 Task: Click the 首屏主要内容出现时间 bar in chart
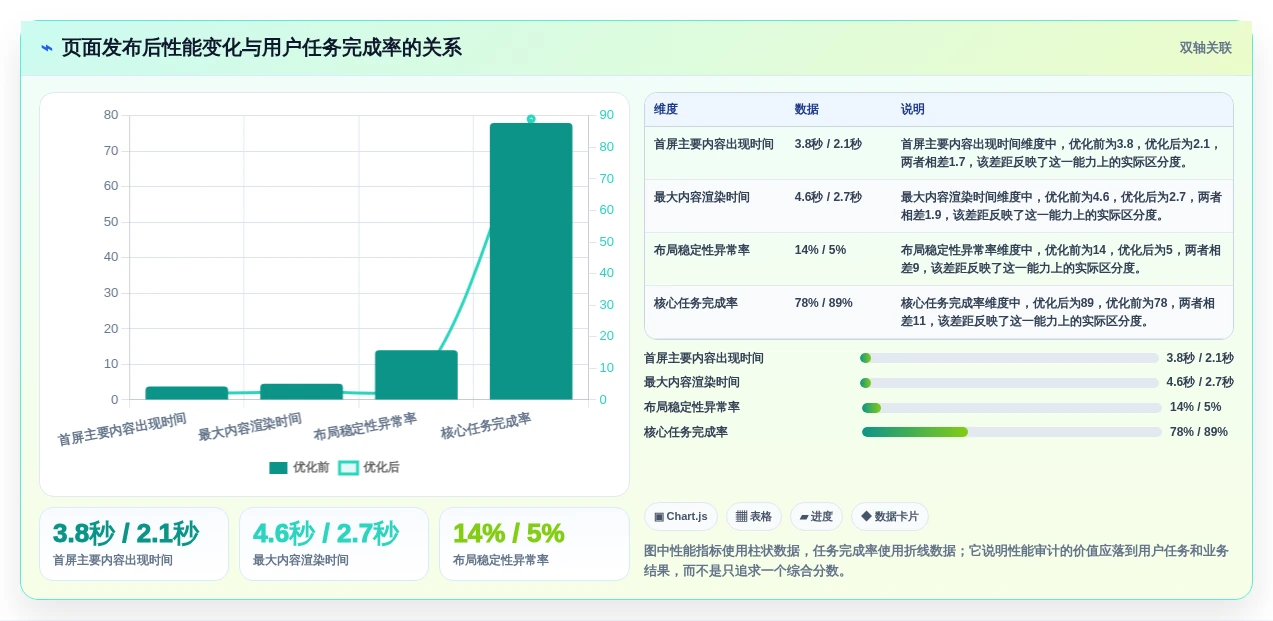pyautogui.click(x=187, y=393)
